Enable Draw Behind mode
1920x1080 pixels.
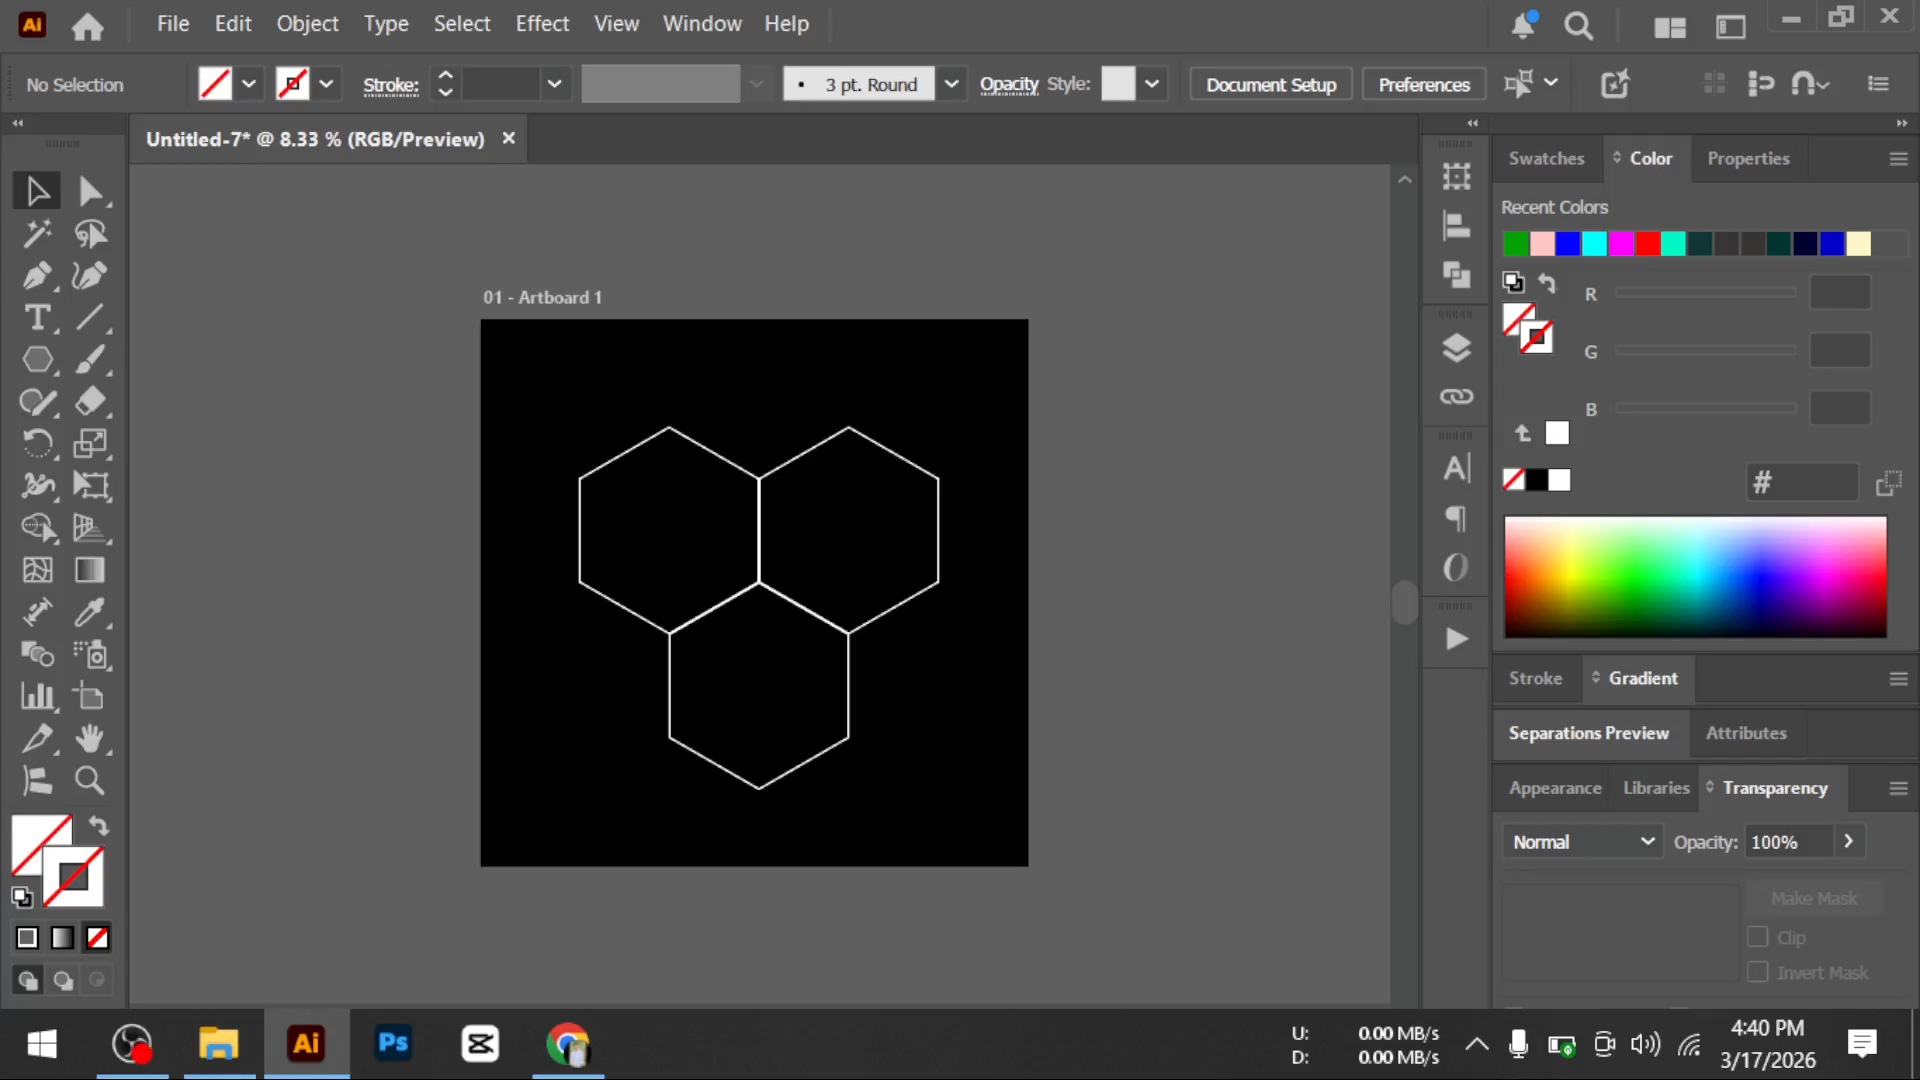point(63,980)
